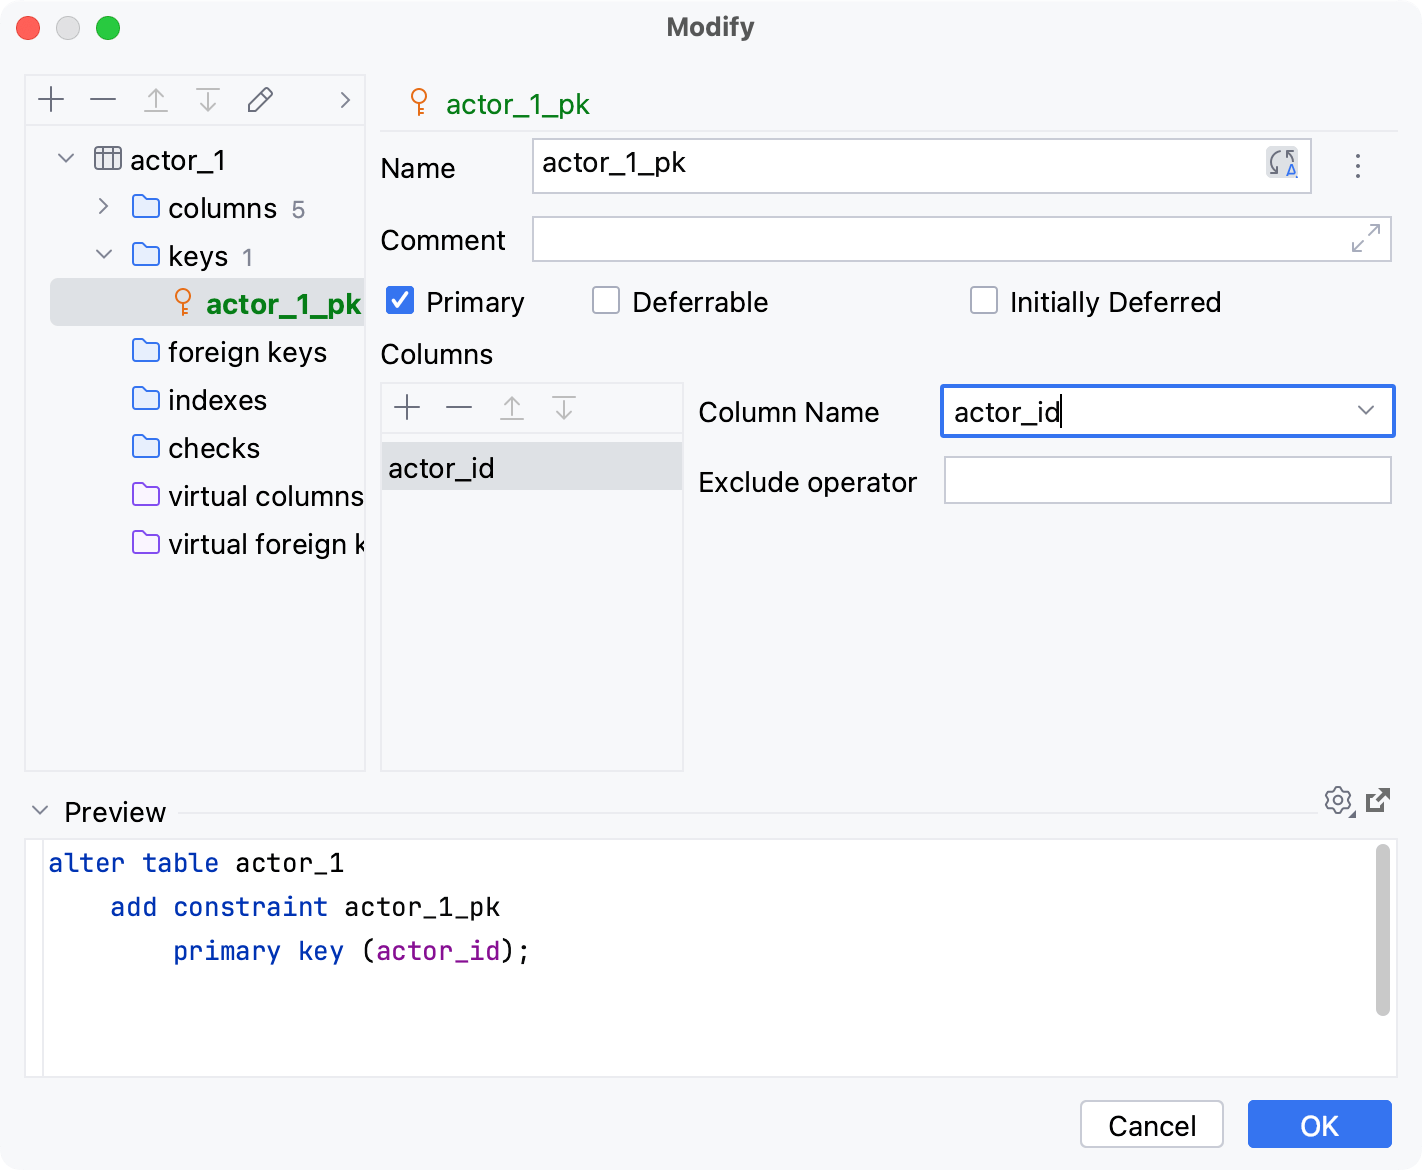Check Initially Deferred
Screen dimensions: 1422x1170
pos(984,300)
